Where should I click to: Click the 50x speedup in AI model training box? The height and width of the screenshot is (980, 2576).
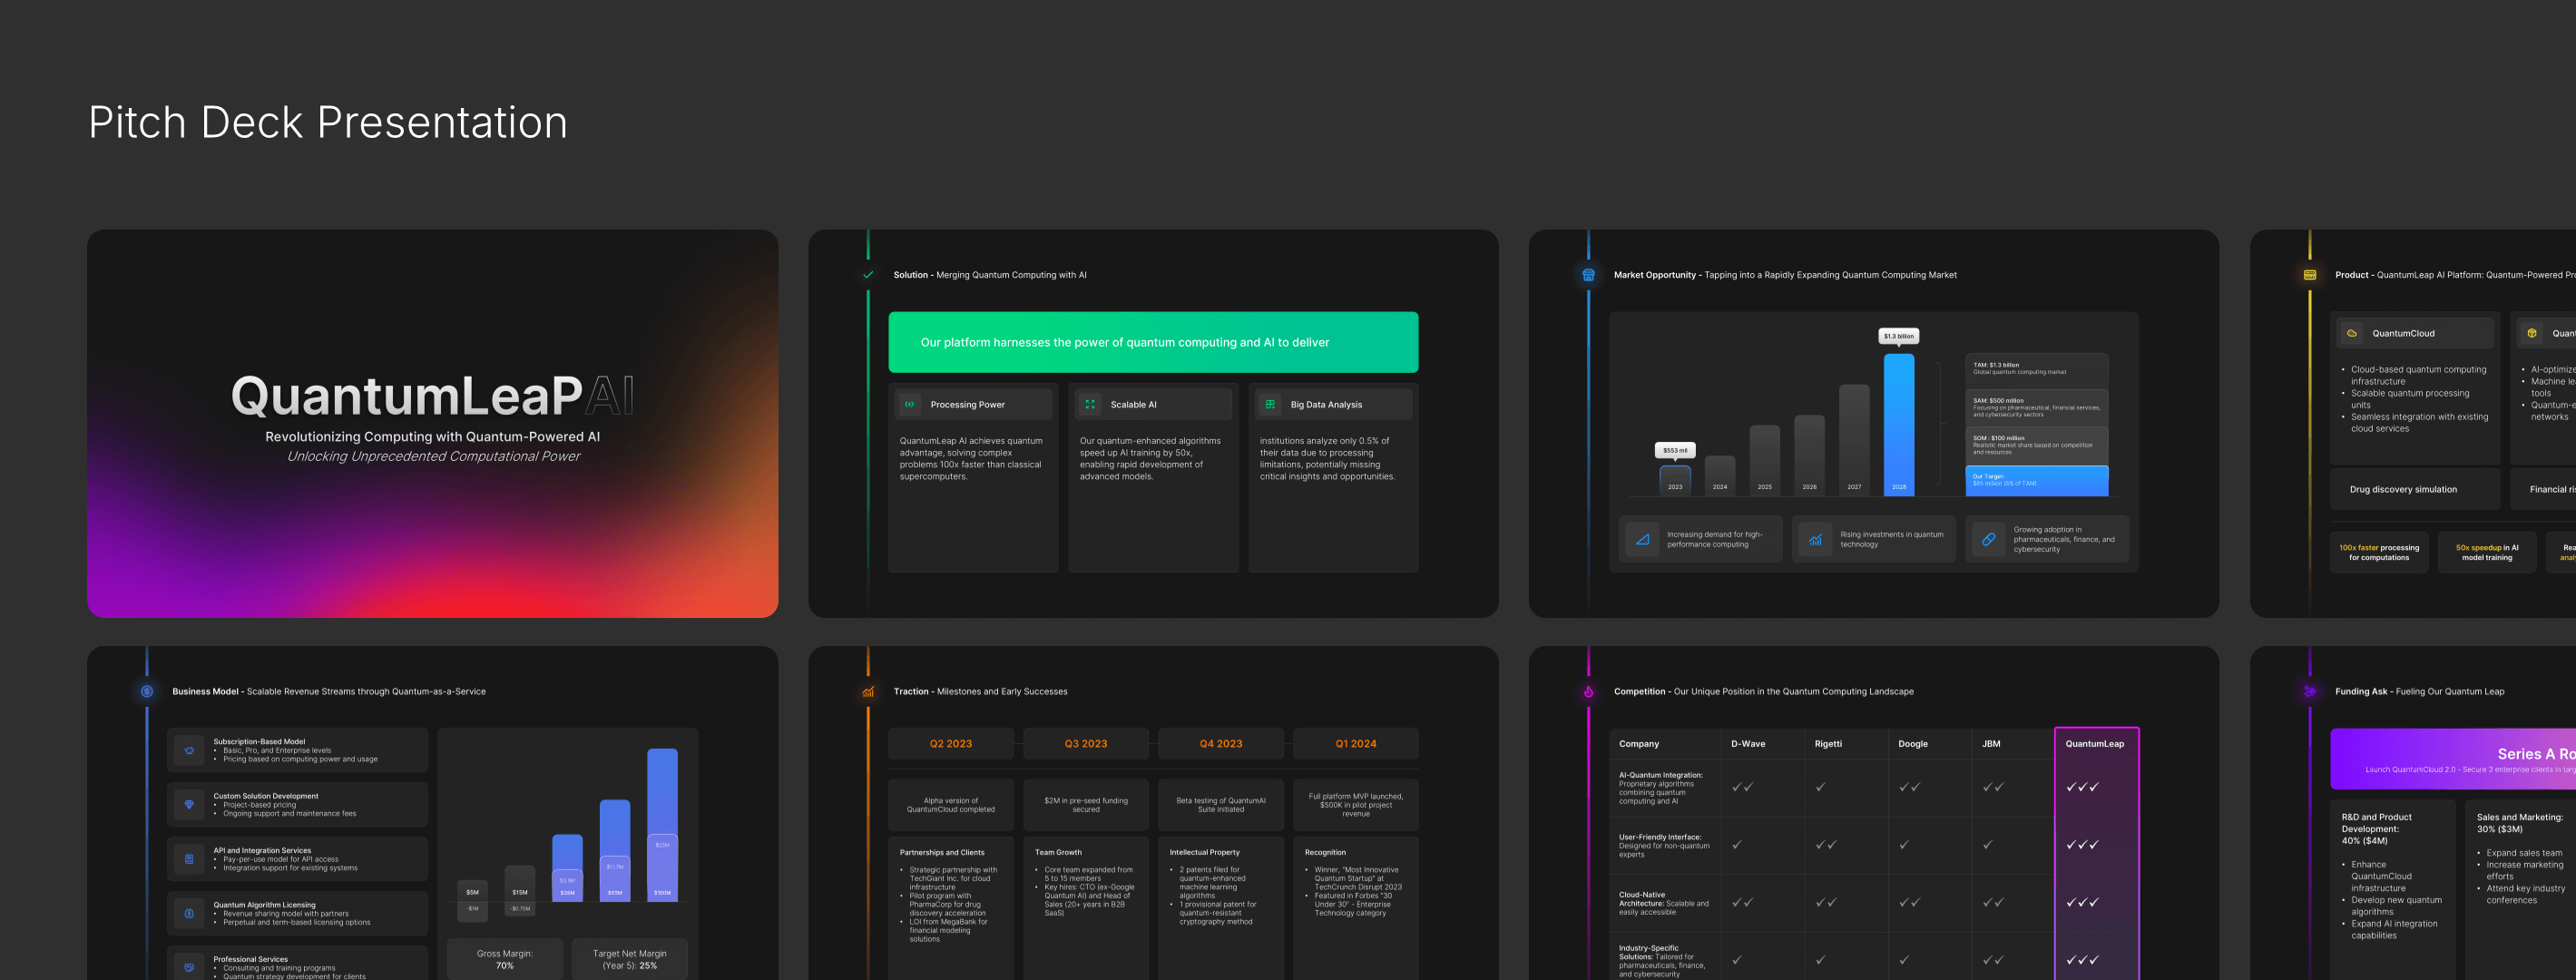click(2487, 553)
